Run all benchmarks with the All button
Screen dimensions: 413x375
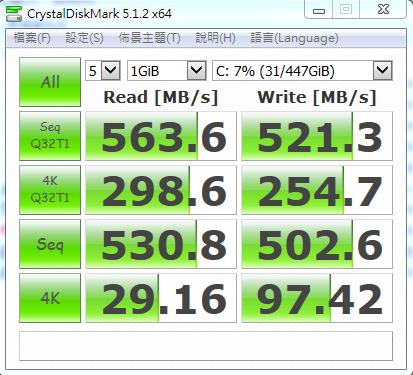50,82
